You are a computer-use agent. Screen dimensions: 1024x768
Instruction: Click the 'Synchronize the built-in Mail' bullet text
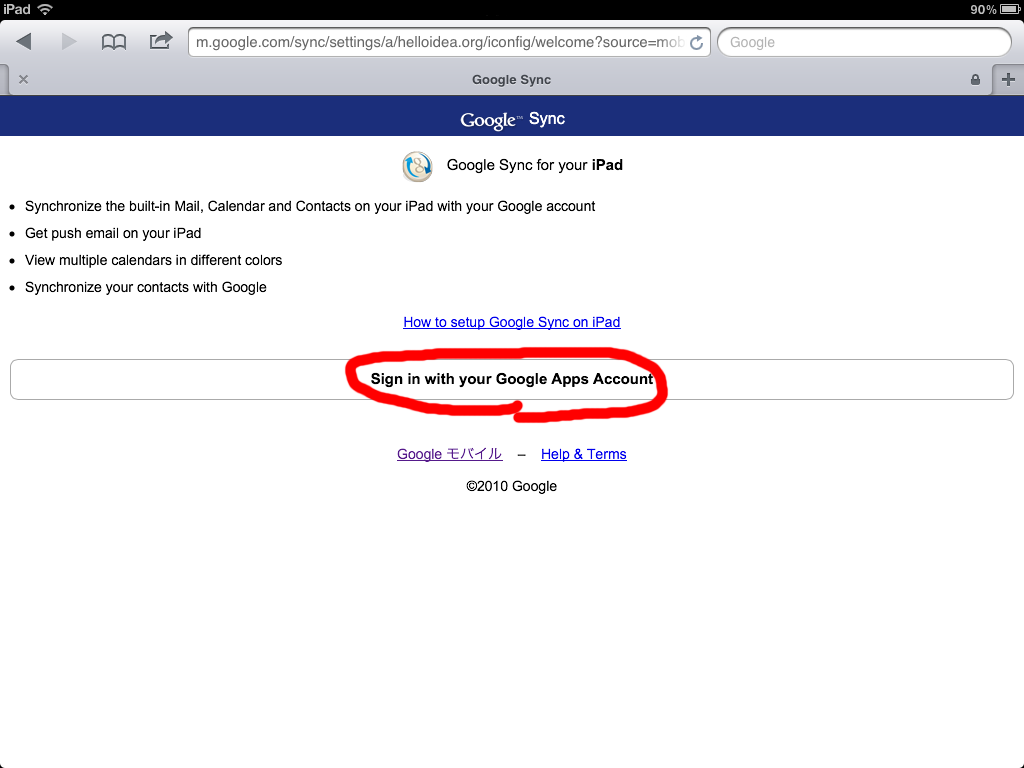(310, 206)
